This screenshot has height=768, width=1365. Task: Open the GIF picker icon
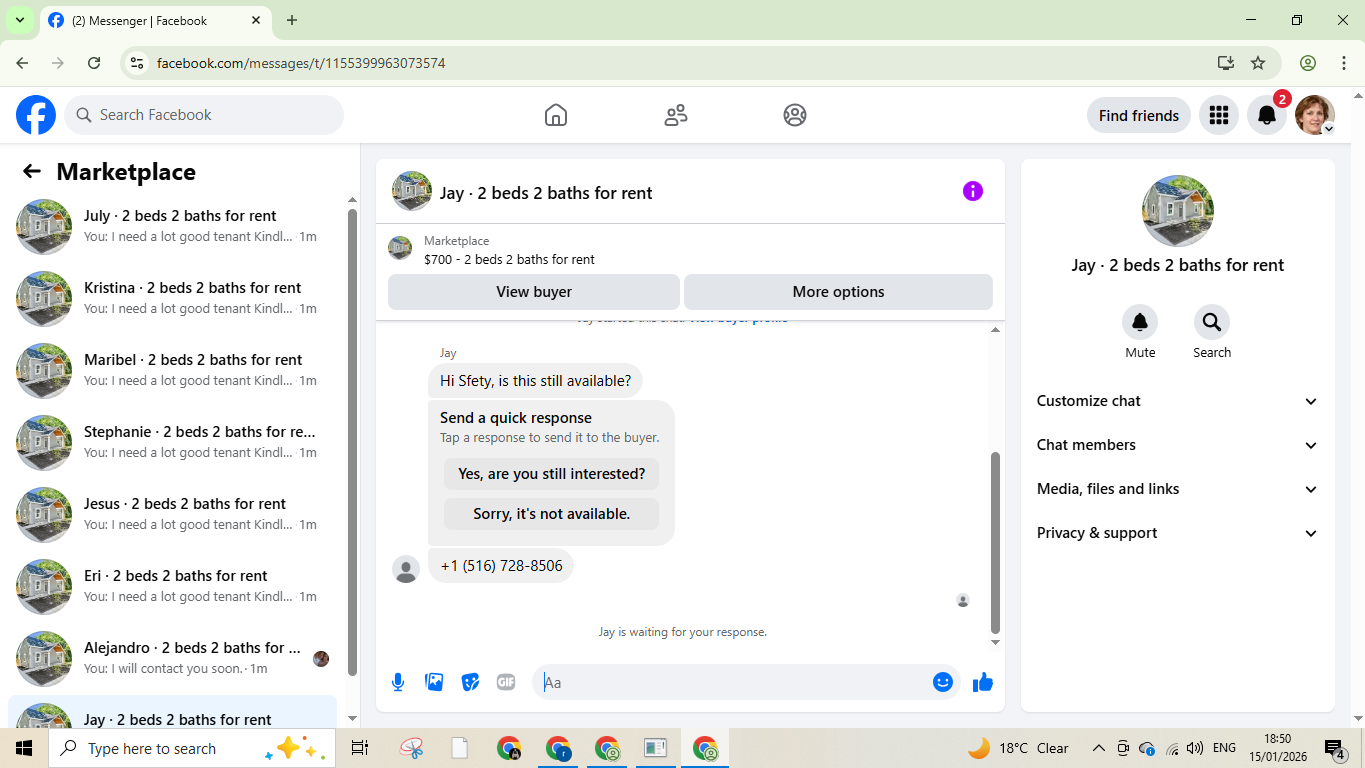click(x=506, y=682)
